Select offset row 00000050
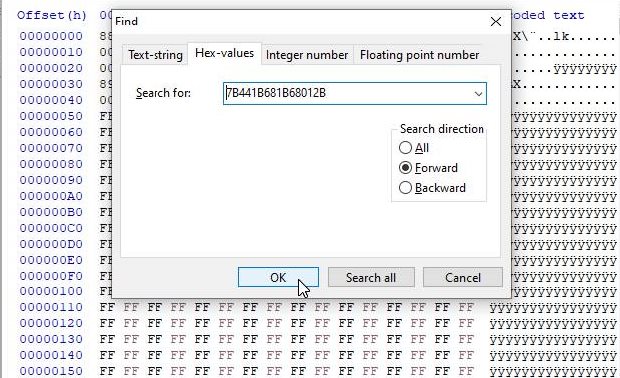Screen dimensions: 620x378 pos(51,116)
